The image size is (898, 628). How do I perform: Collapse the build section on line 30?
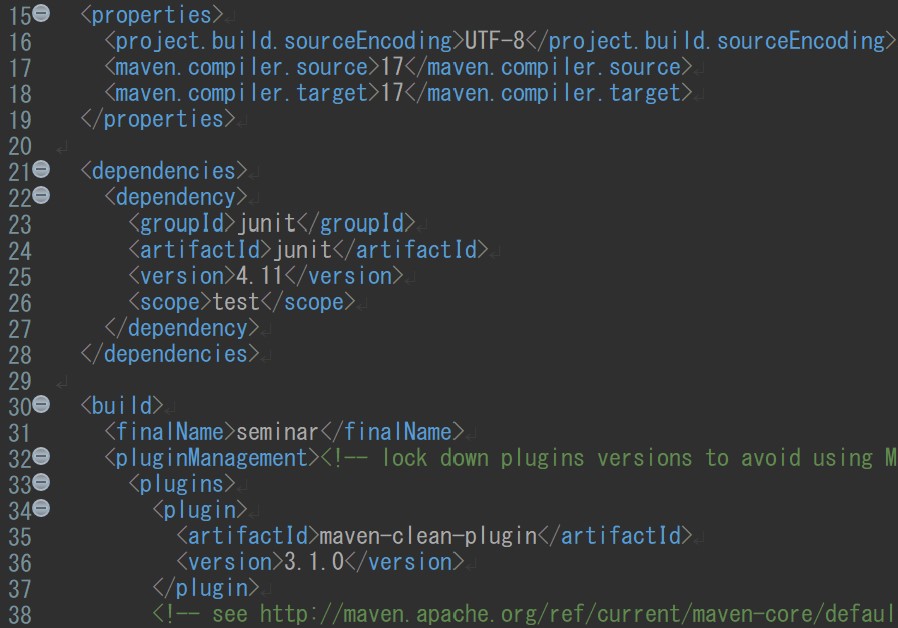tap(41, 404)
